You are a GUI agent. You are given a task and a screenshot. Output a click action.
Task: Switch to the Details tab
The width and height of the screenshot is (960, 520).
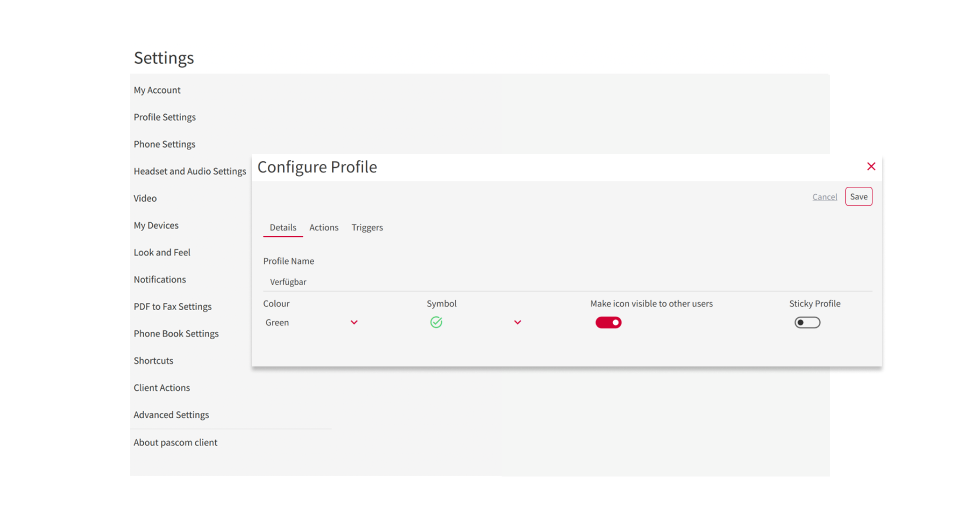pos(283,227)
